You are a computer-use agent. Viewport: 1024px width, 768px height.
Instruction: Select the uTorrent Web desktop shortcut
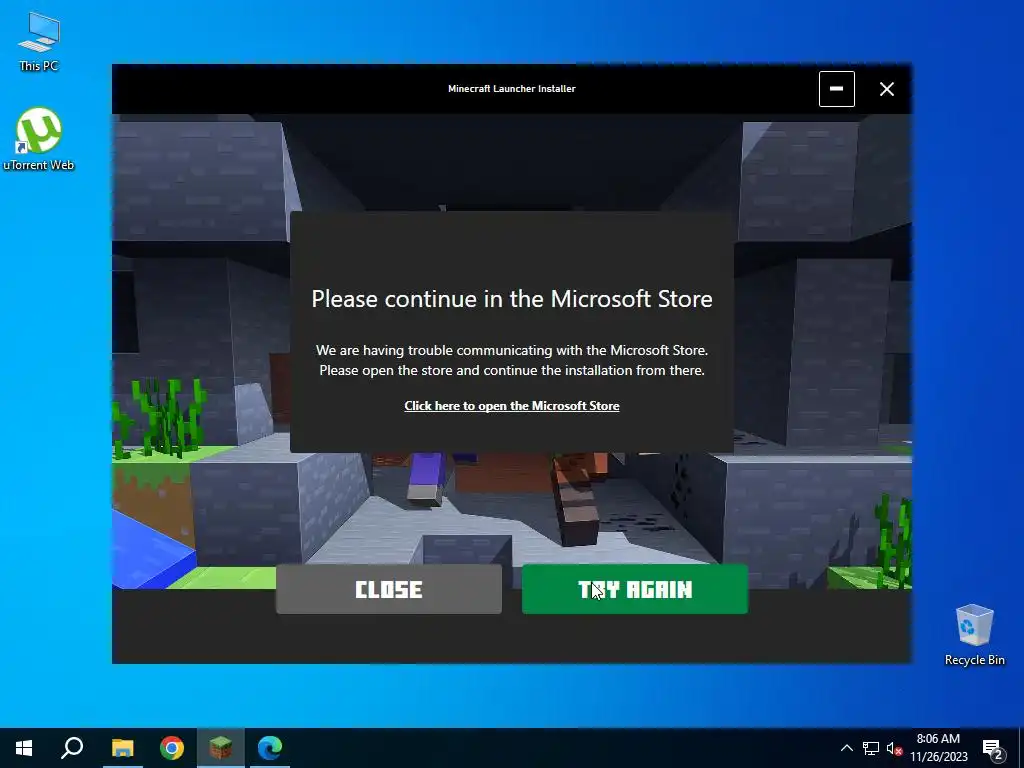pos(39,140)
